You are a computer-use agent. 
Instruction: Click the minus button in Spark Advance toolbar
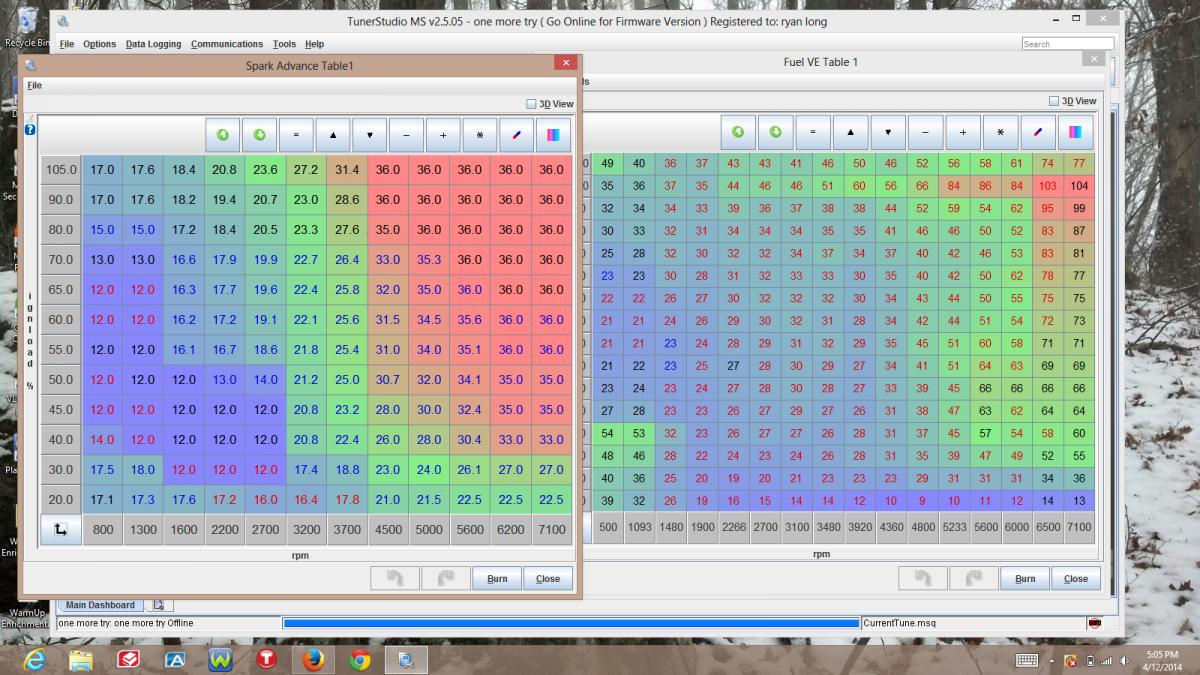click(x=406, y=134)
